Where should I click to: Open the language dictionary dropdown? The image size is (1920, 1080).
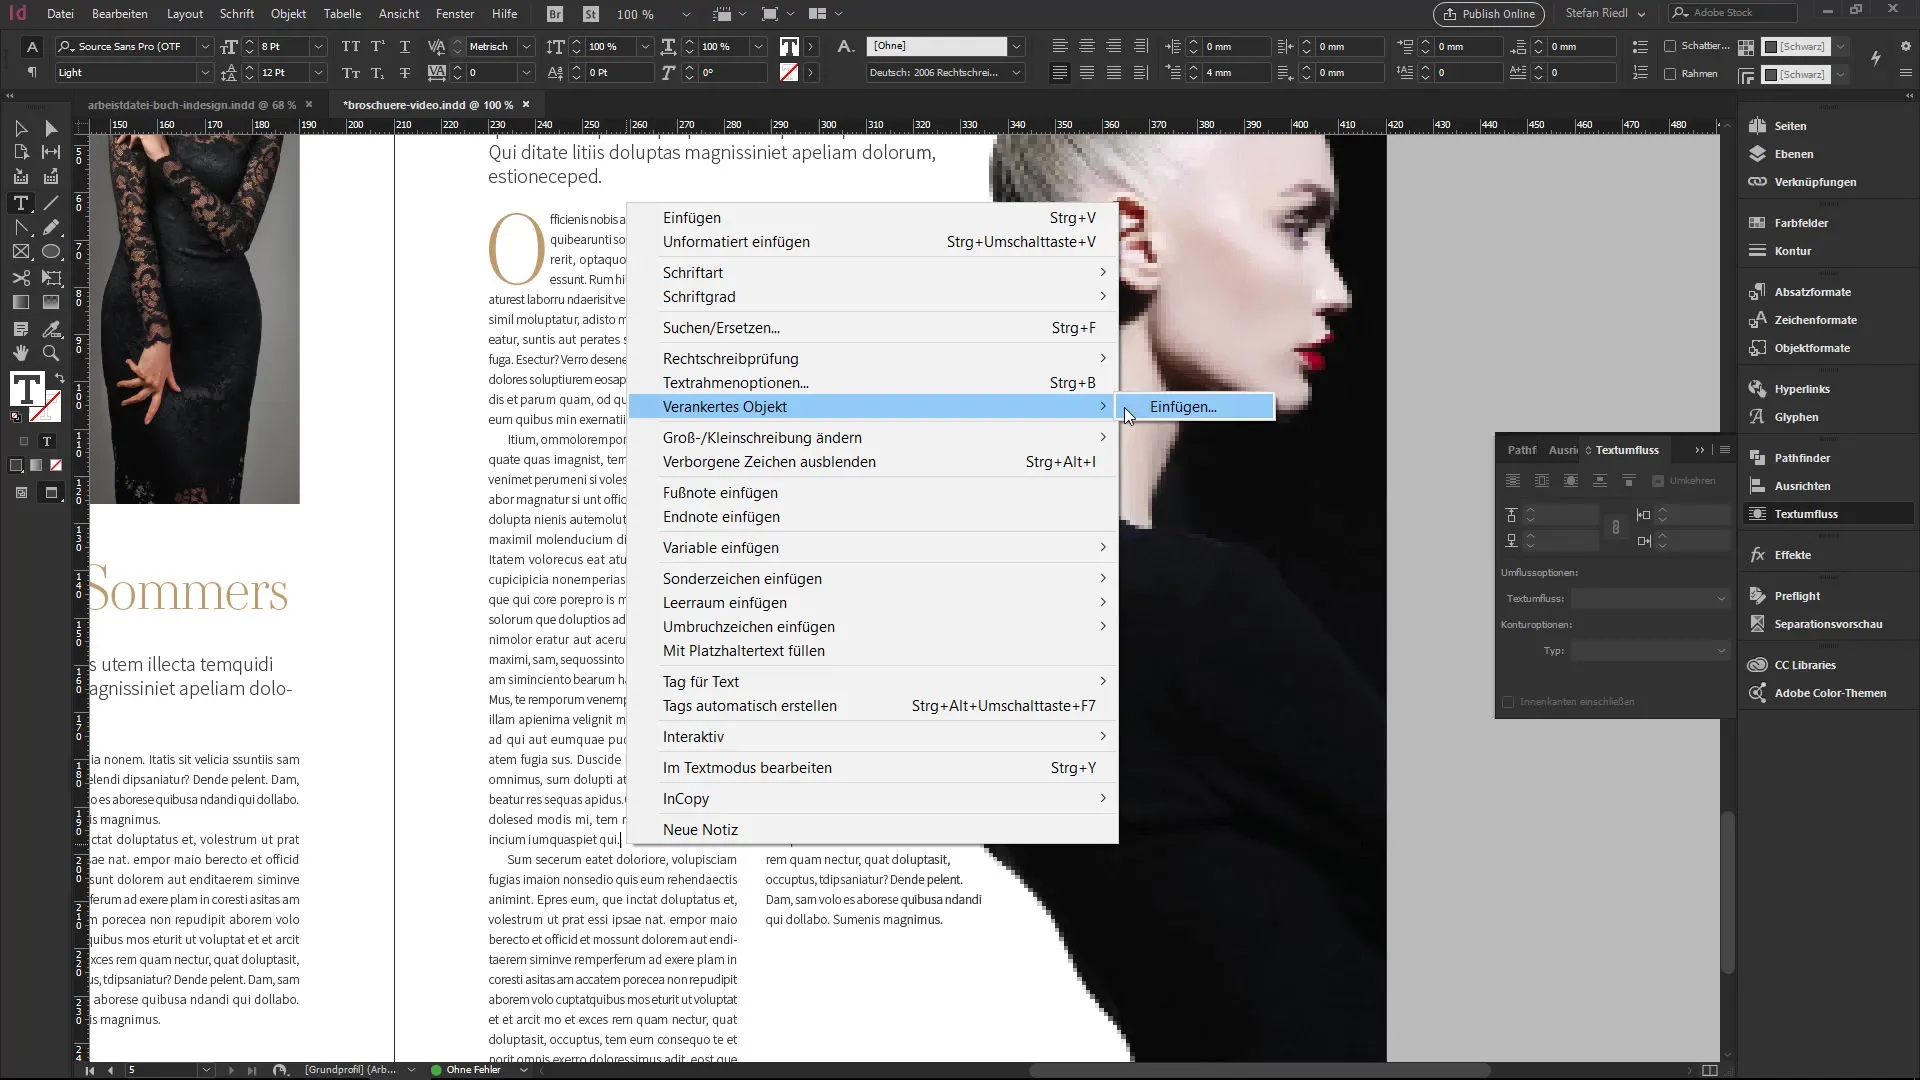point(1016,72)
